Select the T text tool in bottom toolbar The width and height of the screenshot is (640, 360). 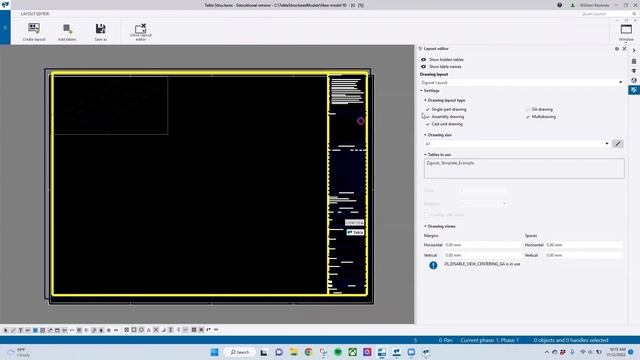(x=20, y=330)
